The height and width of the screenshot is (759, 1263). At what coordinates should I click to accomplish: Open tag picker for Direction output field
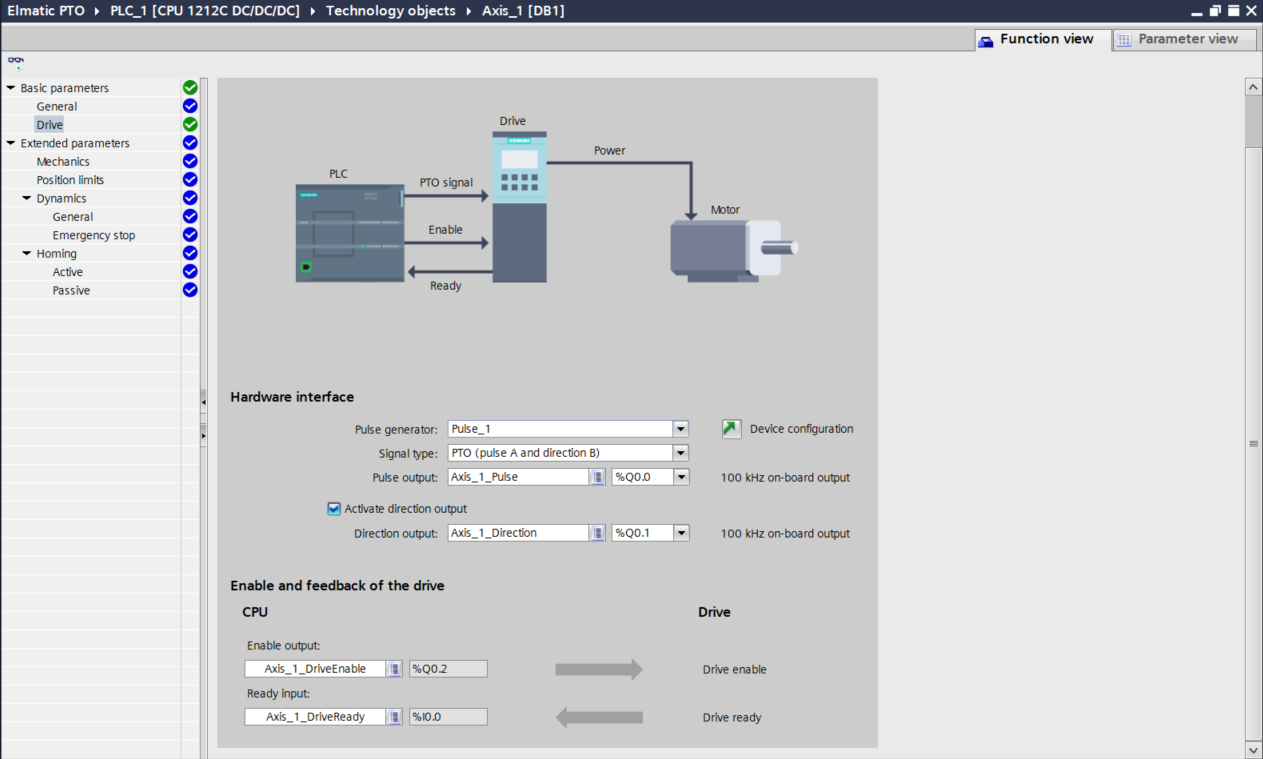(597, 533)
